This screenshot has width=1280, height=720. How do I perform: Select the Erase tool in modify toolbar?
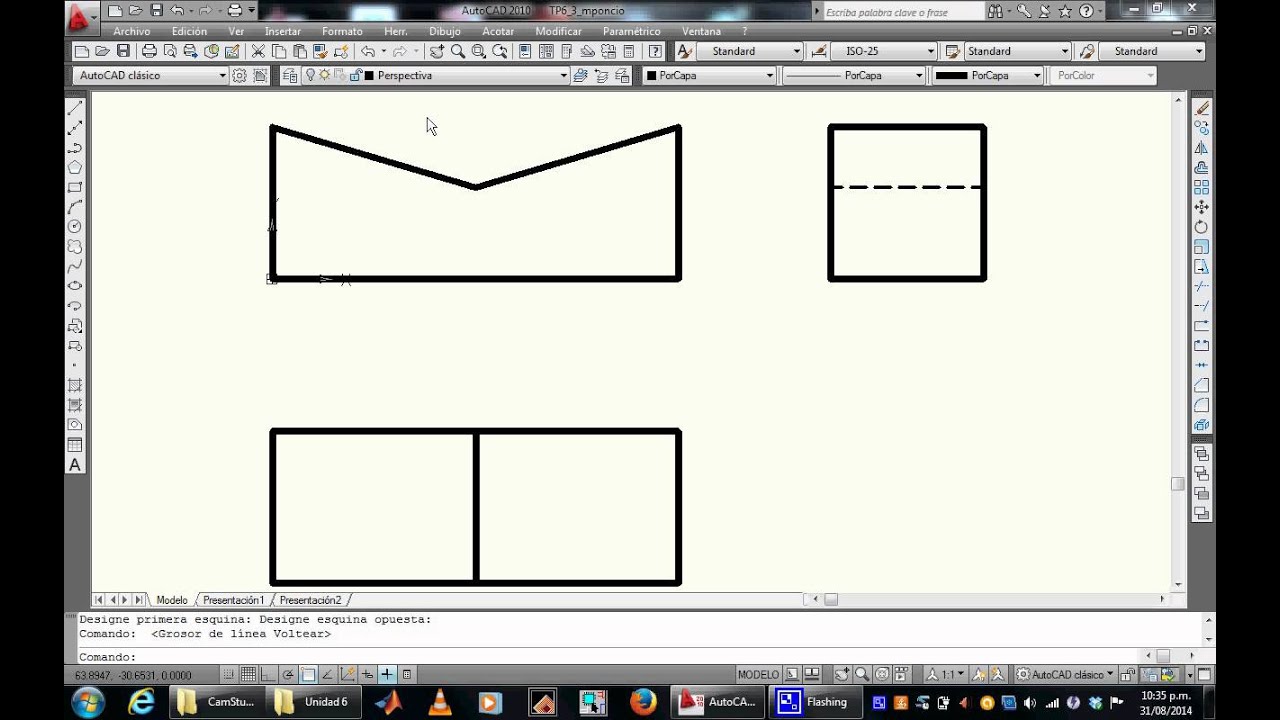point(1202,108)
